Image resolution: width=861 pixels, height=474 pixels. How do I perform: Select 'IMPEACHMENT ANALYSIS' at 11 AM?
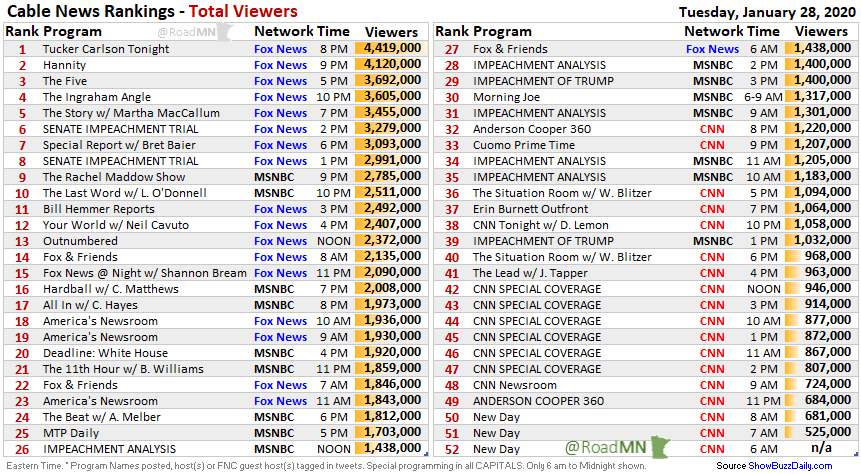click(x=539, y=161)
